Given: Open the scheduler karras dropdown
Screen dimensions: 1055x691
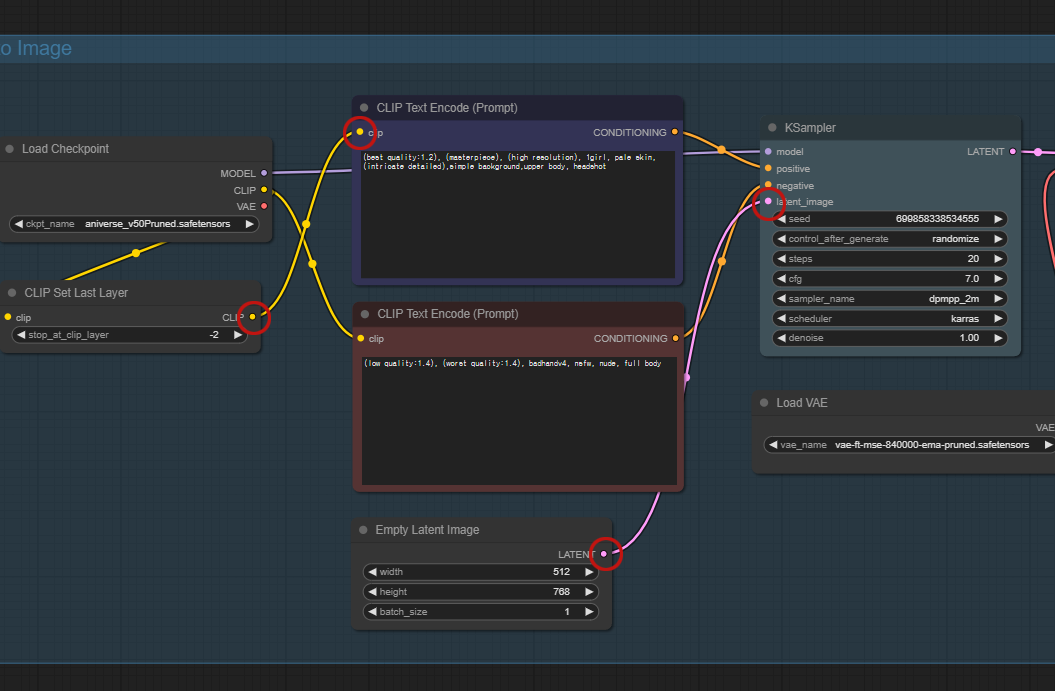Looking at the screenshot, I should [889, 318].
